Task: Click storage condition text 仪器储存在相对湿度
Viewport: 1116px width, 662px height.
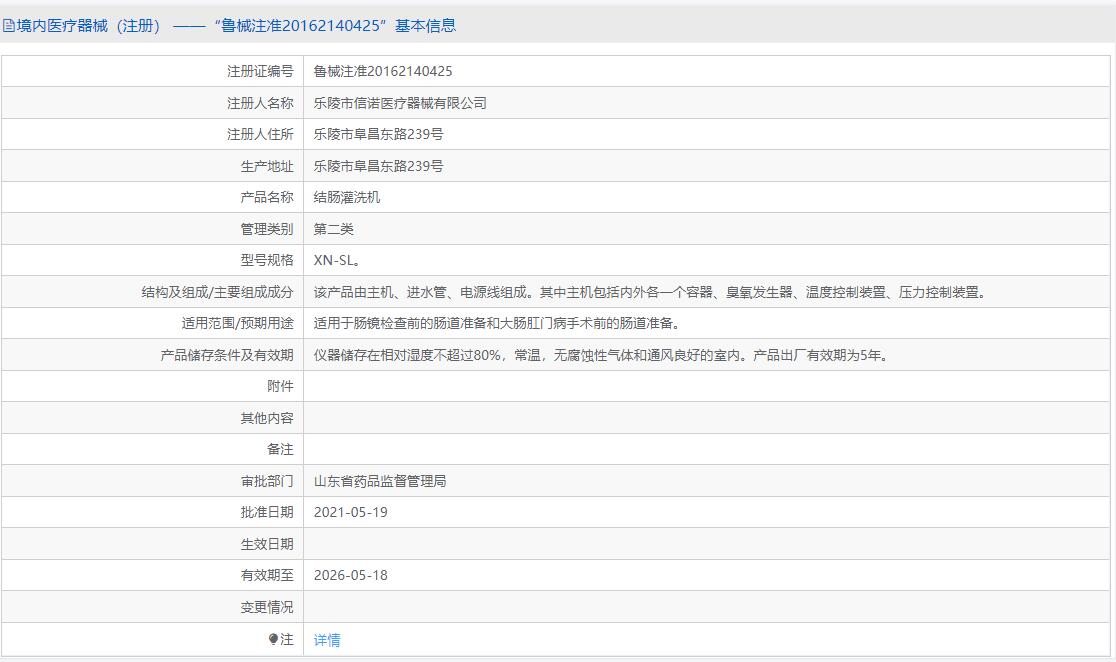Action: pos(602,355)
